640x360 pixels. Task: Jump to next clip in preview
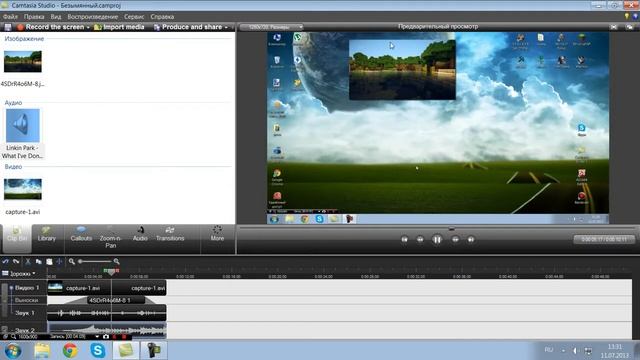[x=471, y=240]
